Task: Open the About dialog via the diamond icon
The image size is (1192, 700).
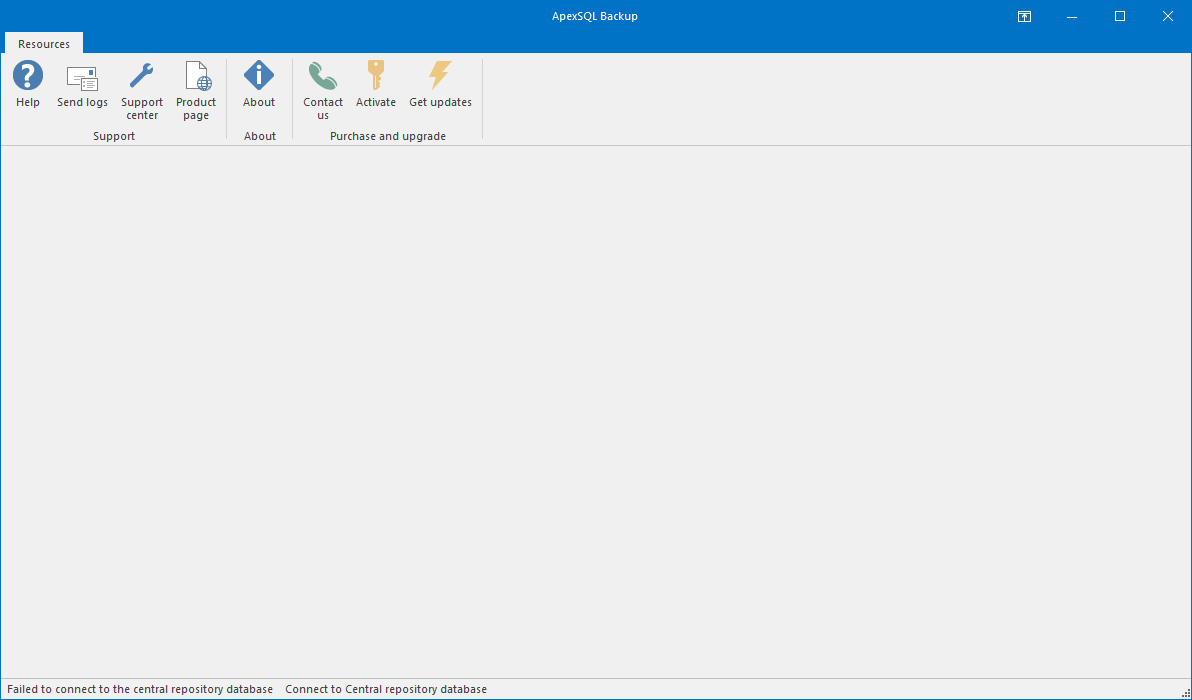Action: click(258, 75)
